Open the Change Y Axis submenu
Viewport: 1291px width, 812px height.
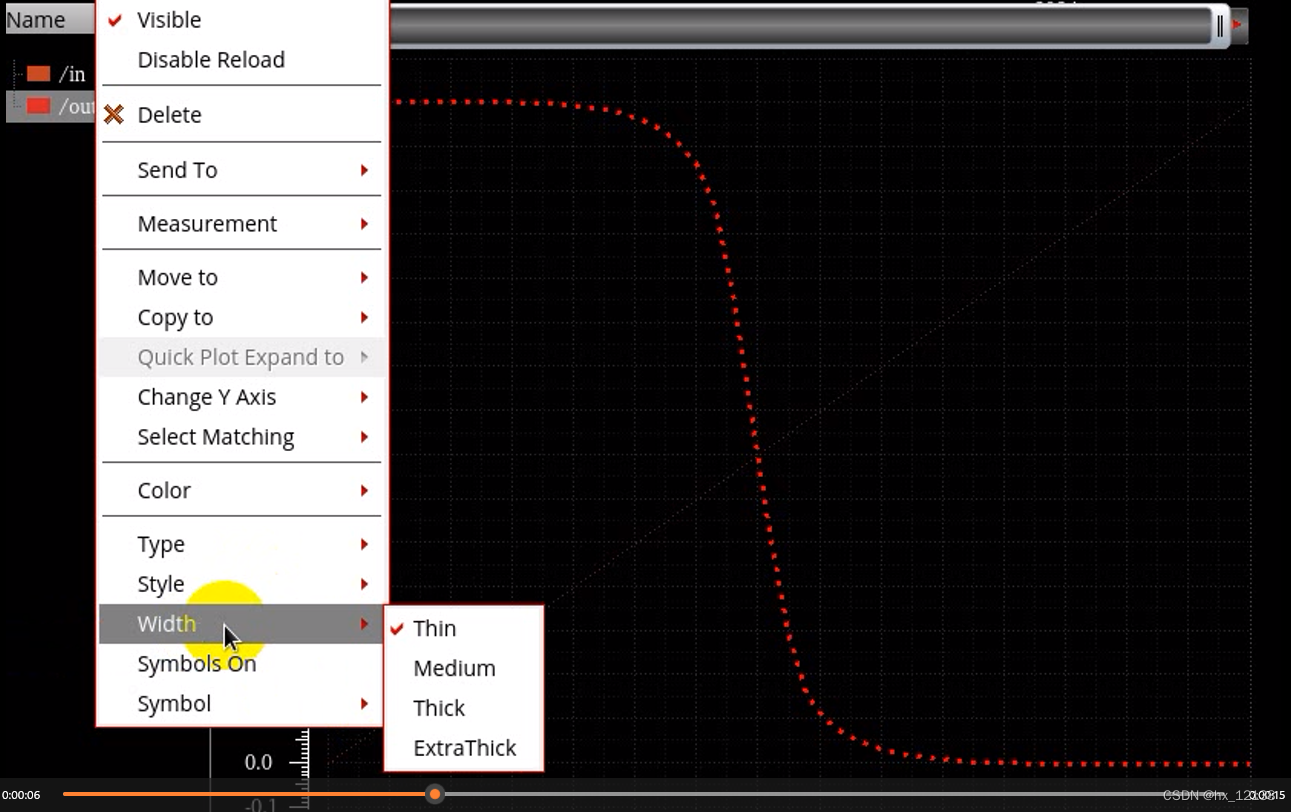[x=207, y=397]
